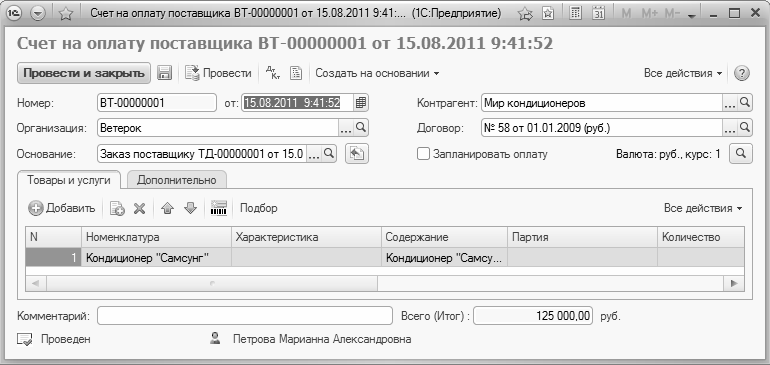Click the Подбор button

(258, 208)
